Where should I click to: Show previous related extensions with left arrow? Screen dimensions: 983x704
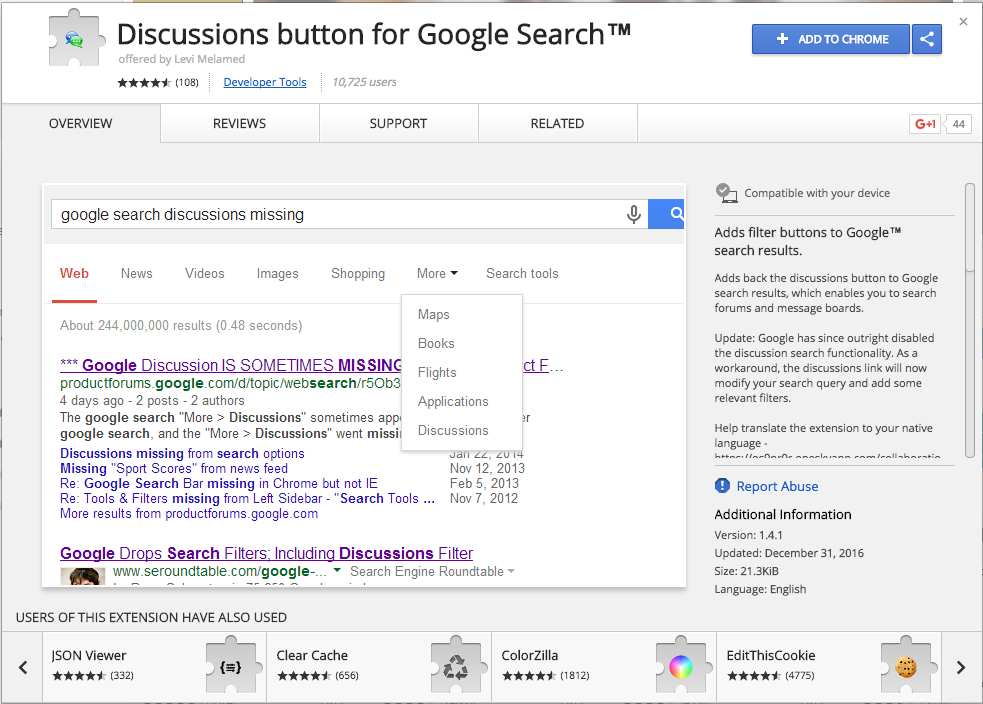click(22, 667)
